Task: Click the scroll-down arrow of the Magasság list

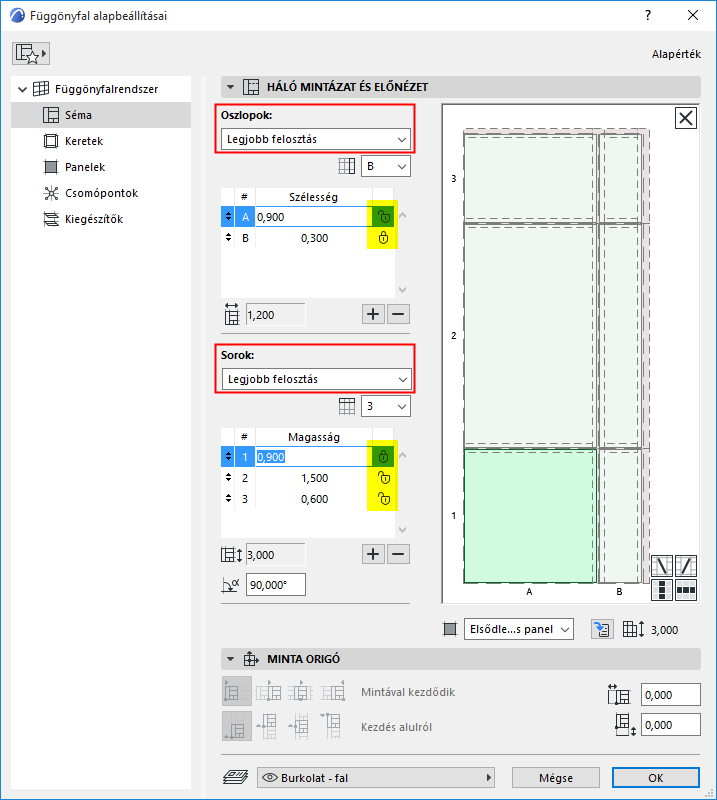Action: coord(402,530)
